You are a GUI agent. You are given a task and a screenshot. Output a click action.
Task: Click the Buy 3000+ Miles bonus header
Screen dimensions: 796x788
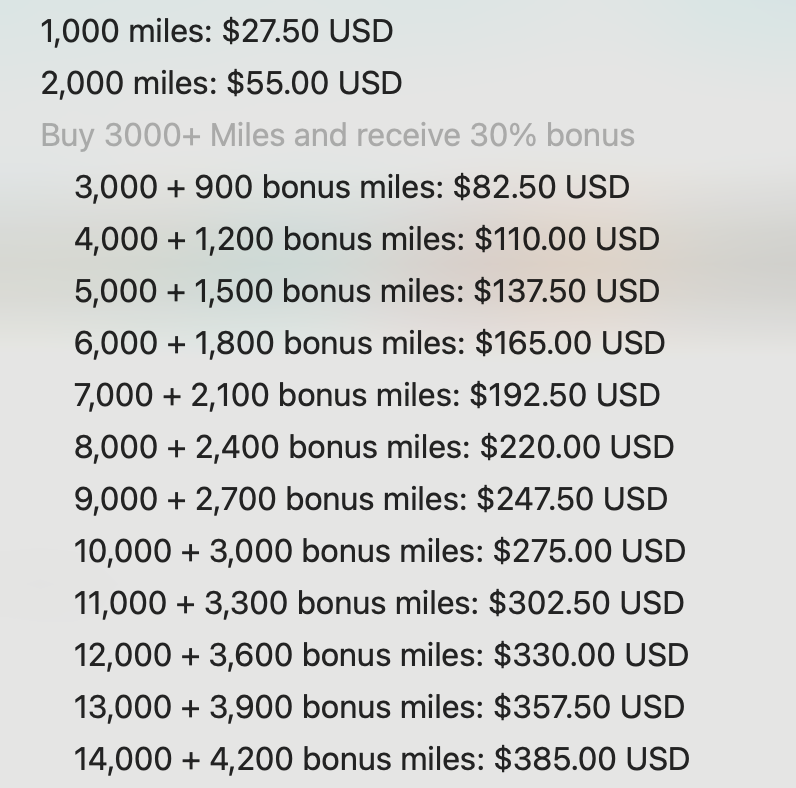point(338,136)
